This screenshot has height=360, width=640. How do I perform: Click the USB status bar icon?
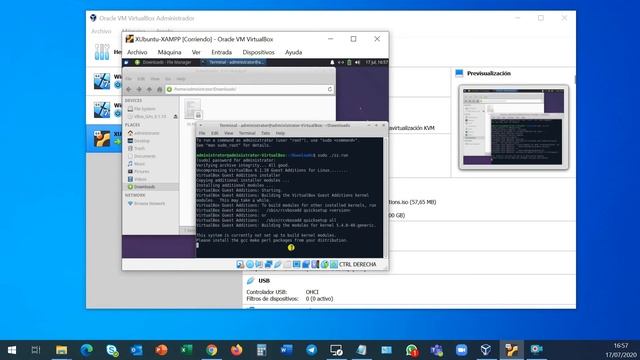[278, 264]
